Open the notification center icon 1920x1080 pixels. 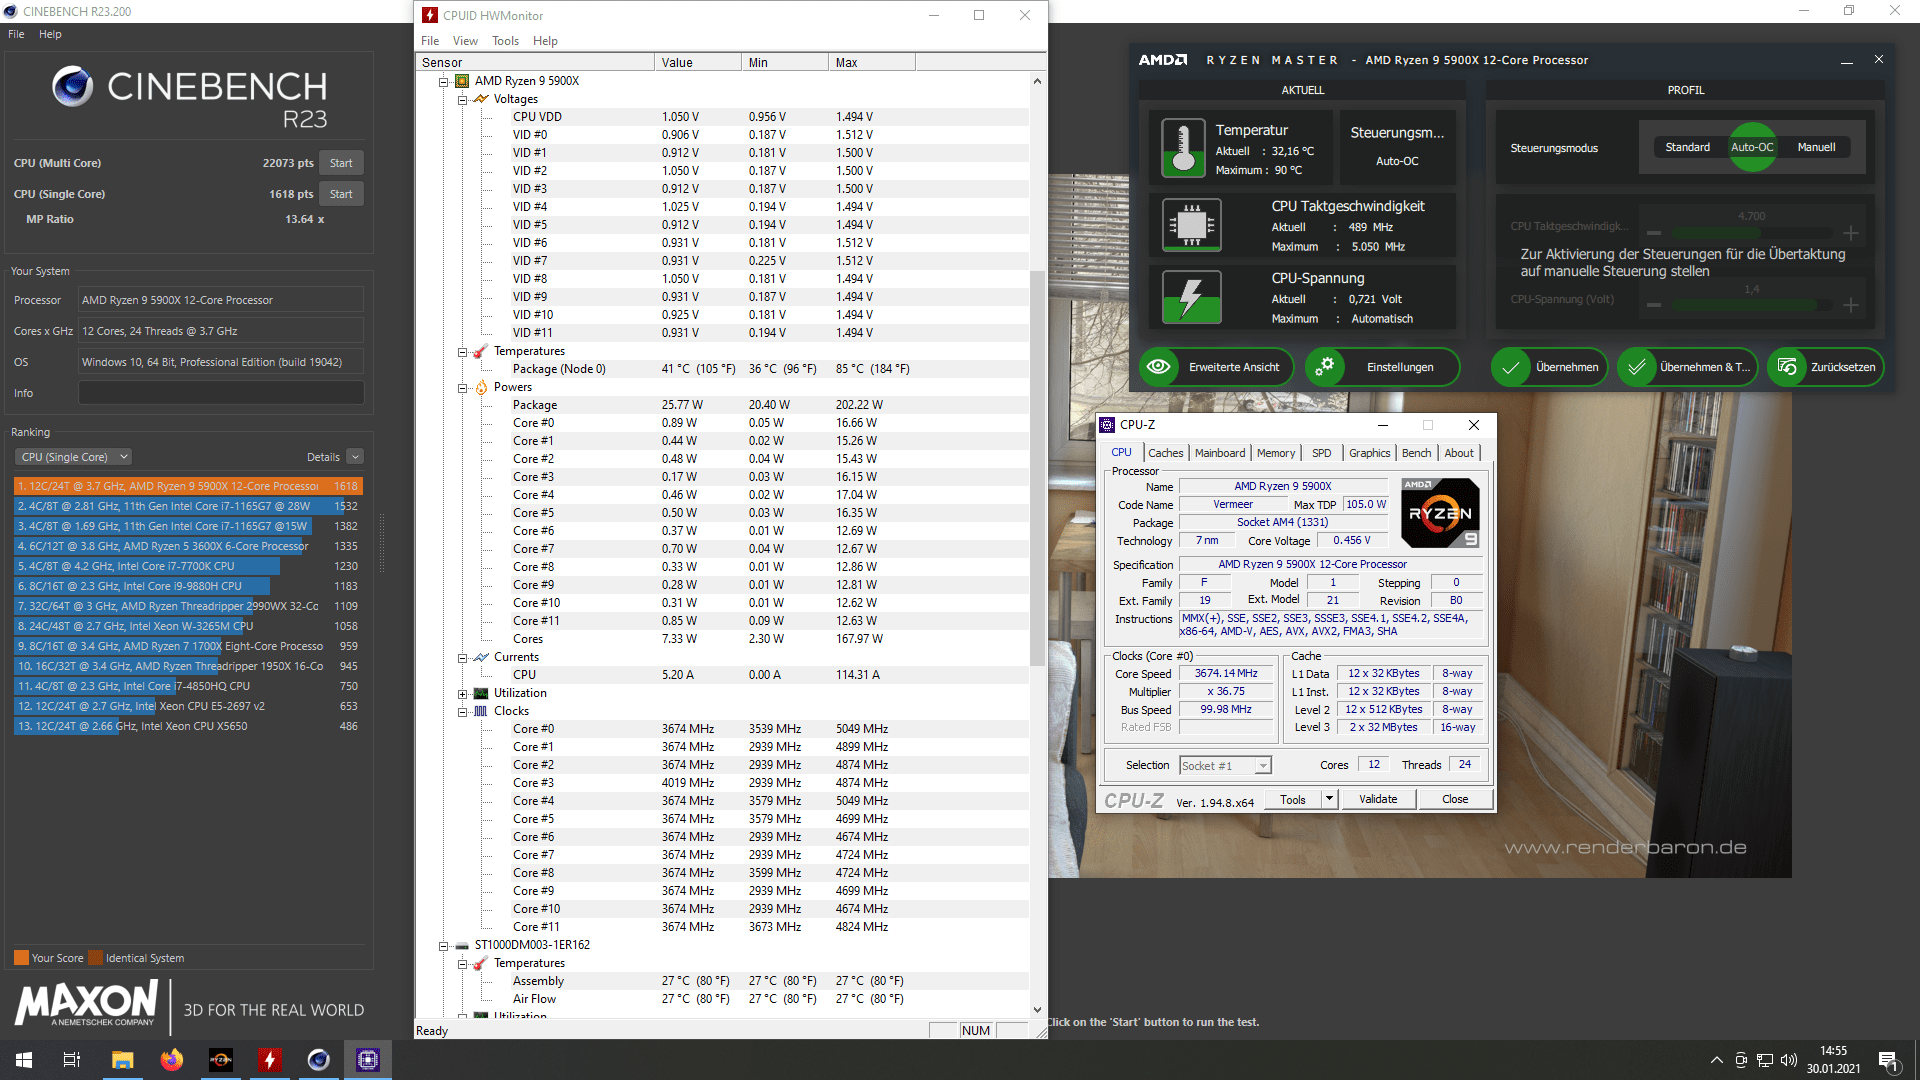pyautogui.click(x=1888, y=1060)
